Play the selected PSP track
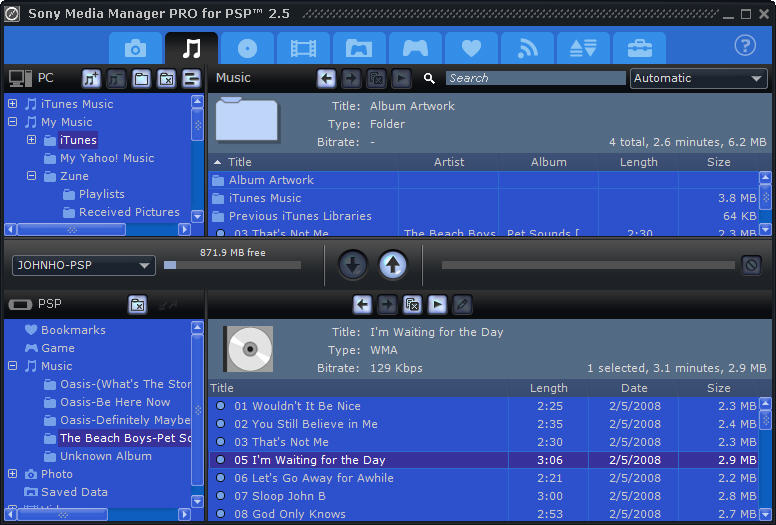Image resolution: width=776 pixels, height=525 pixels. pos(437,304)
